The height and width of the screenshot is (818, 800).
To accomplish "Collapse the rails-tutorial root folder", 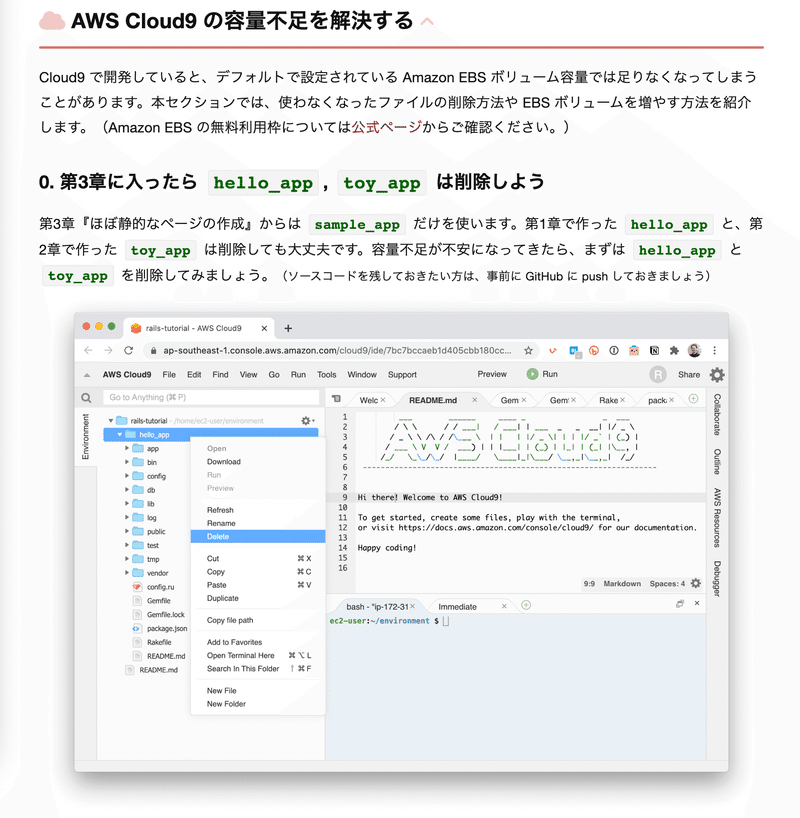I will (111, 420).
